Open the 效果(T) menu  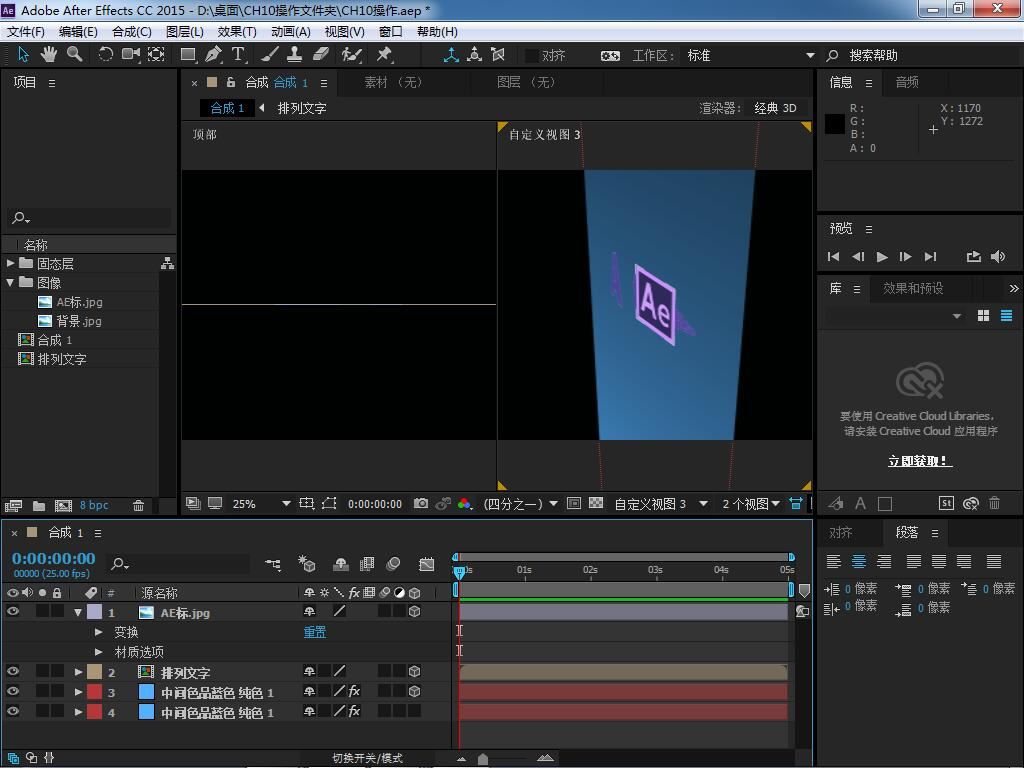(236, 31)
